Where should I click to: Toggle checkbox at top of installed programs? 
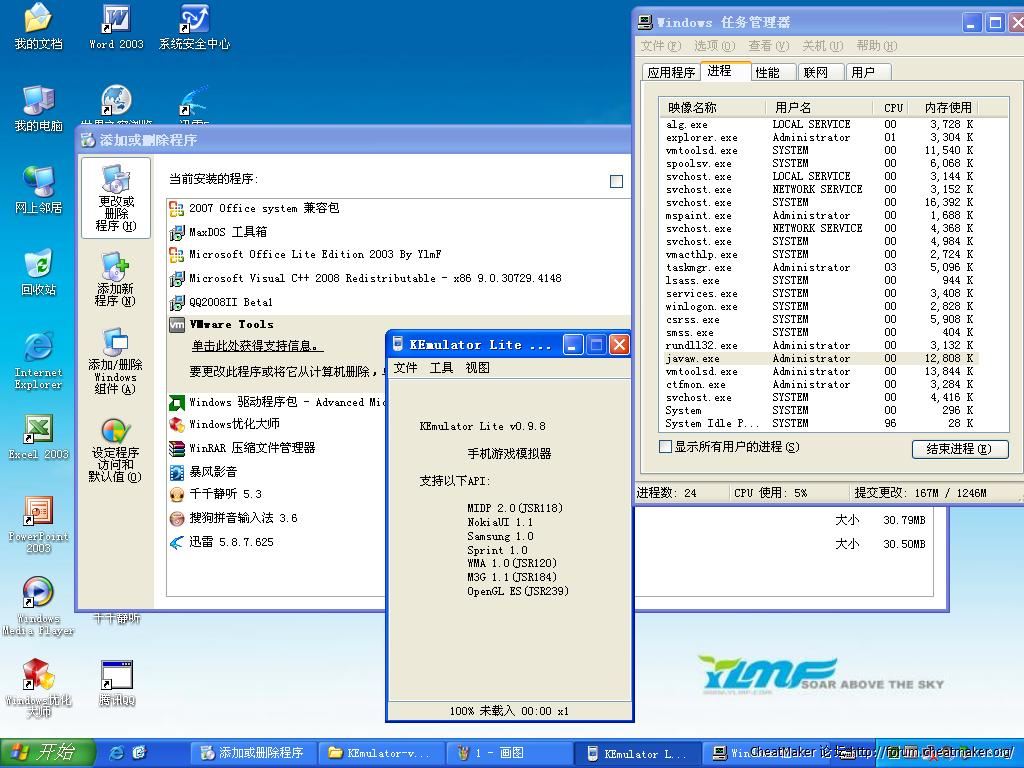click(x=616, y=181)
